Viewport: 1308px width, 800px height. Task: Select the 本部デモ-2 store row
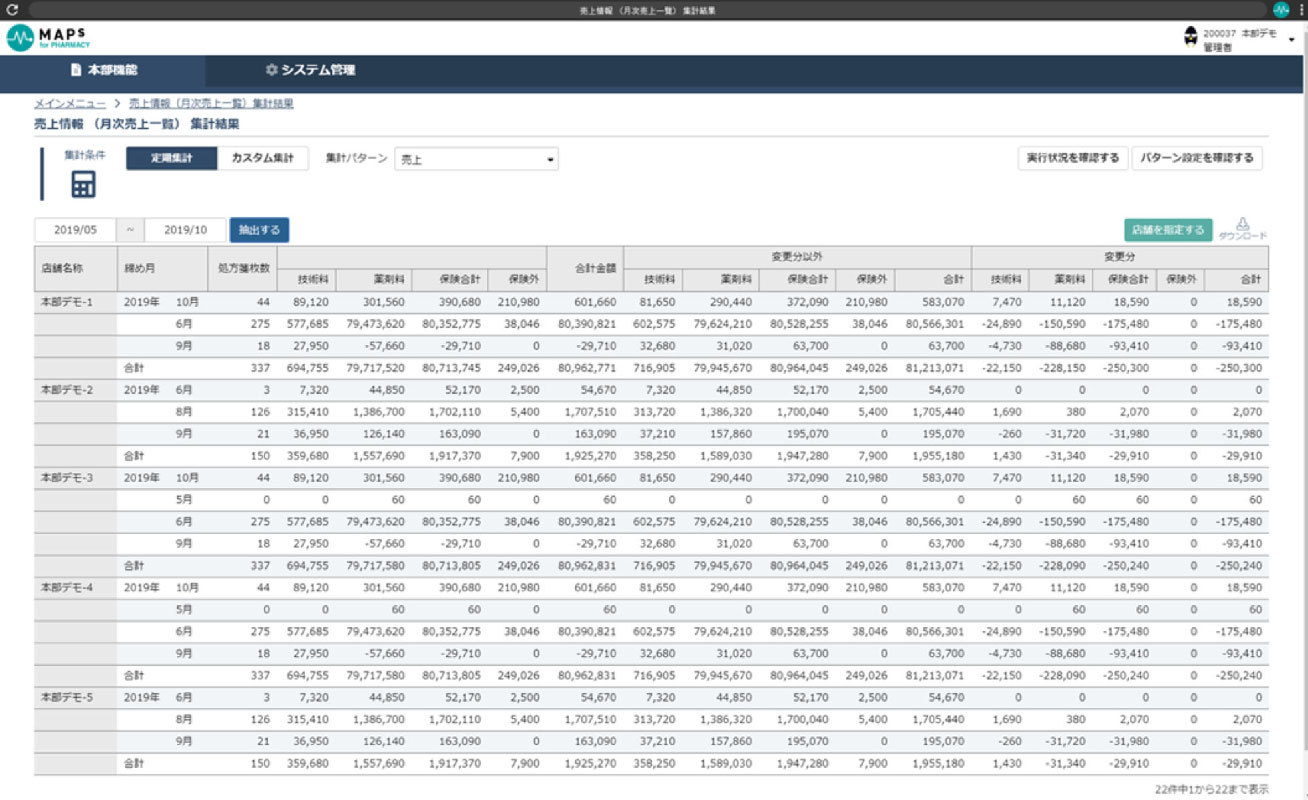click(651, 390)
